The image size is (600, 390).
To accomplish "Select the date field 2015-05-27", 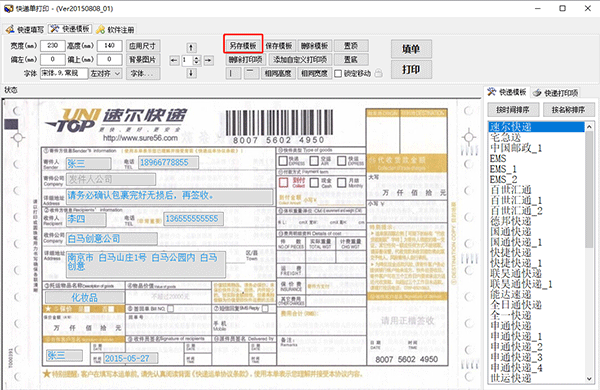I will point(131,358).
